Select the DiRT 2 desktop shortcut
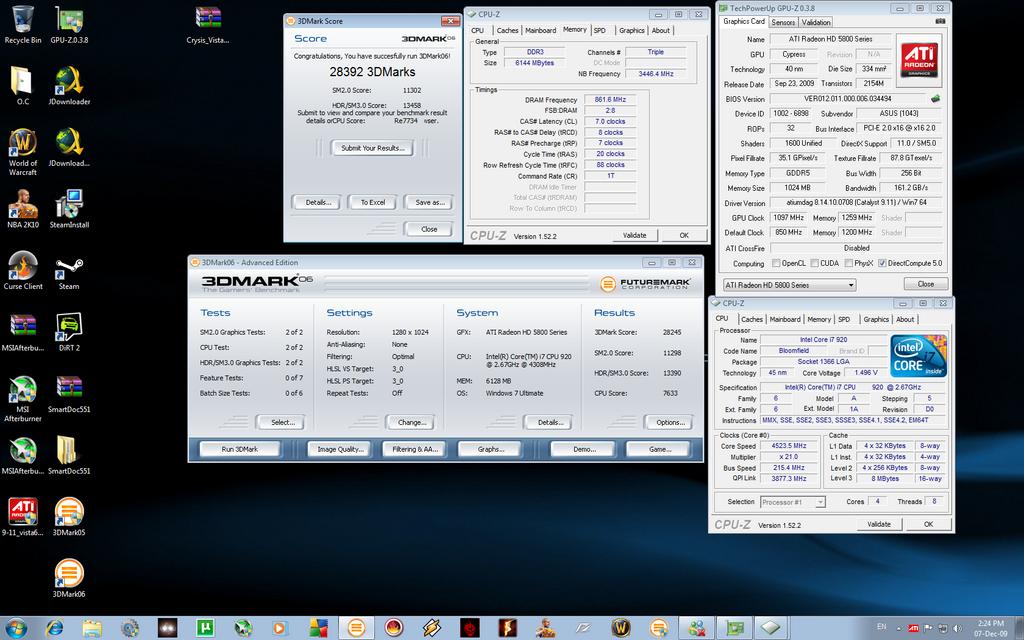 click(x=69, y=332)
